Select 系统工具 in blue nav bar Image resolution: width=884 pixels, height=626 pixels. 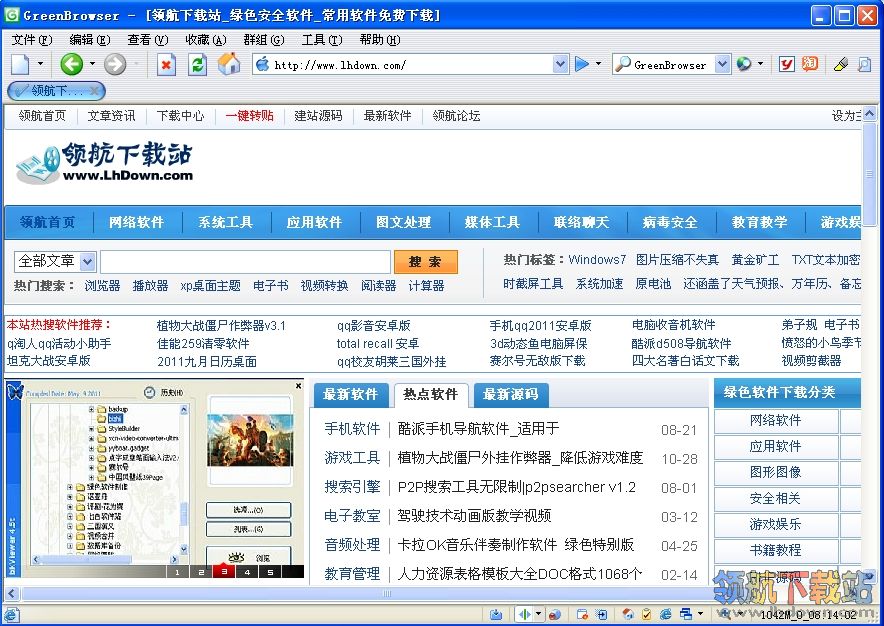point(226,222)
